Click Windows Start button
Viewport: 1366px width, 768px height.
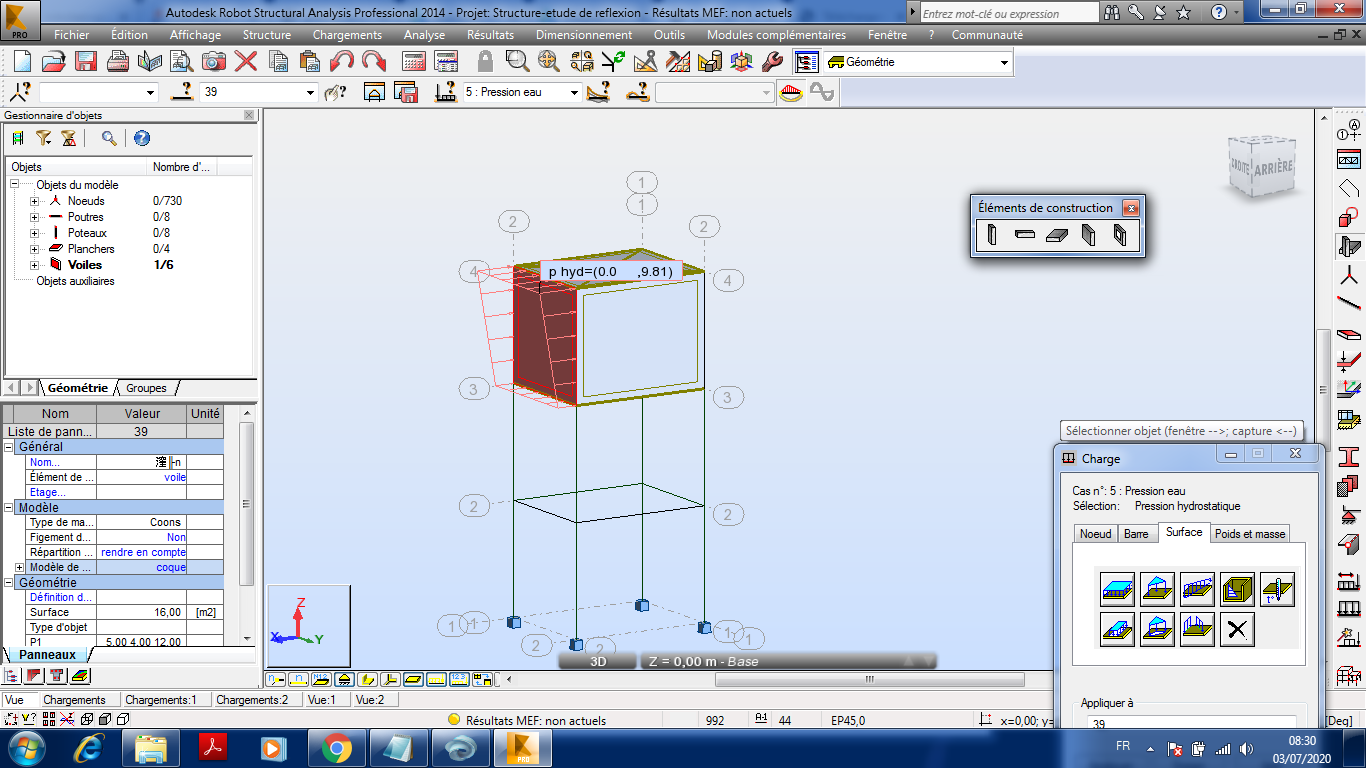[x=26, y=747]
